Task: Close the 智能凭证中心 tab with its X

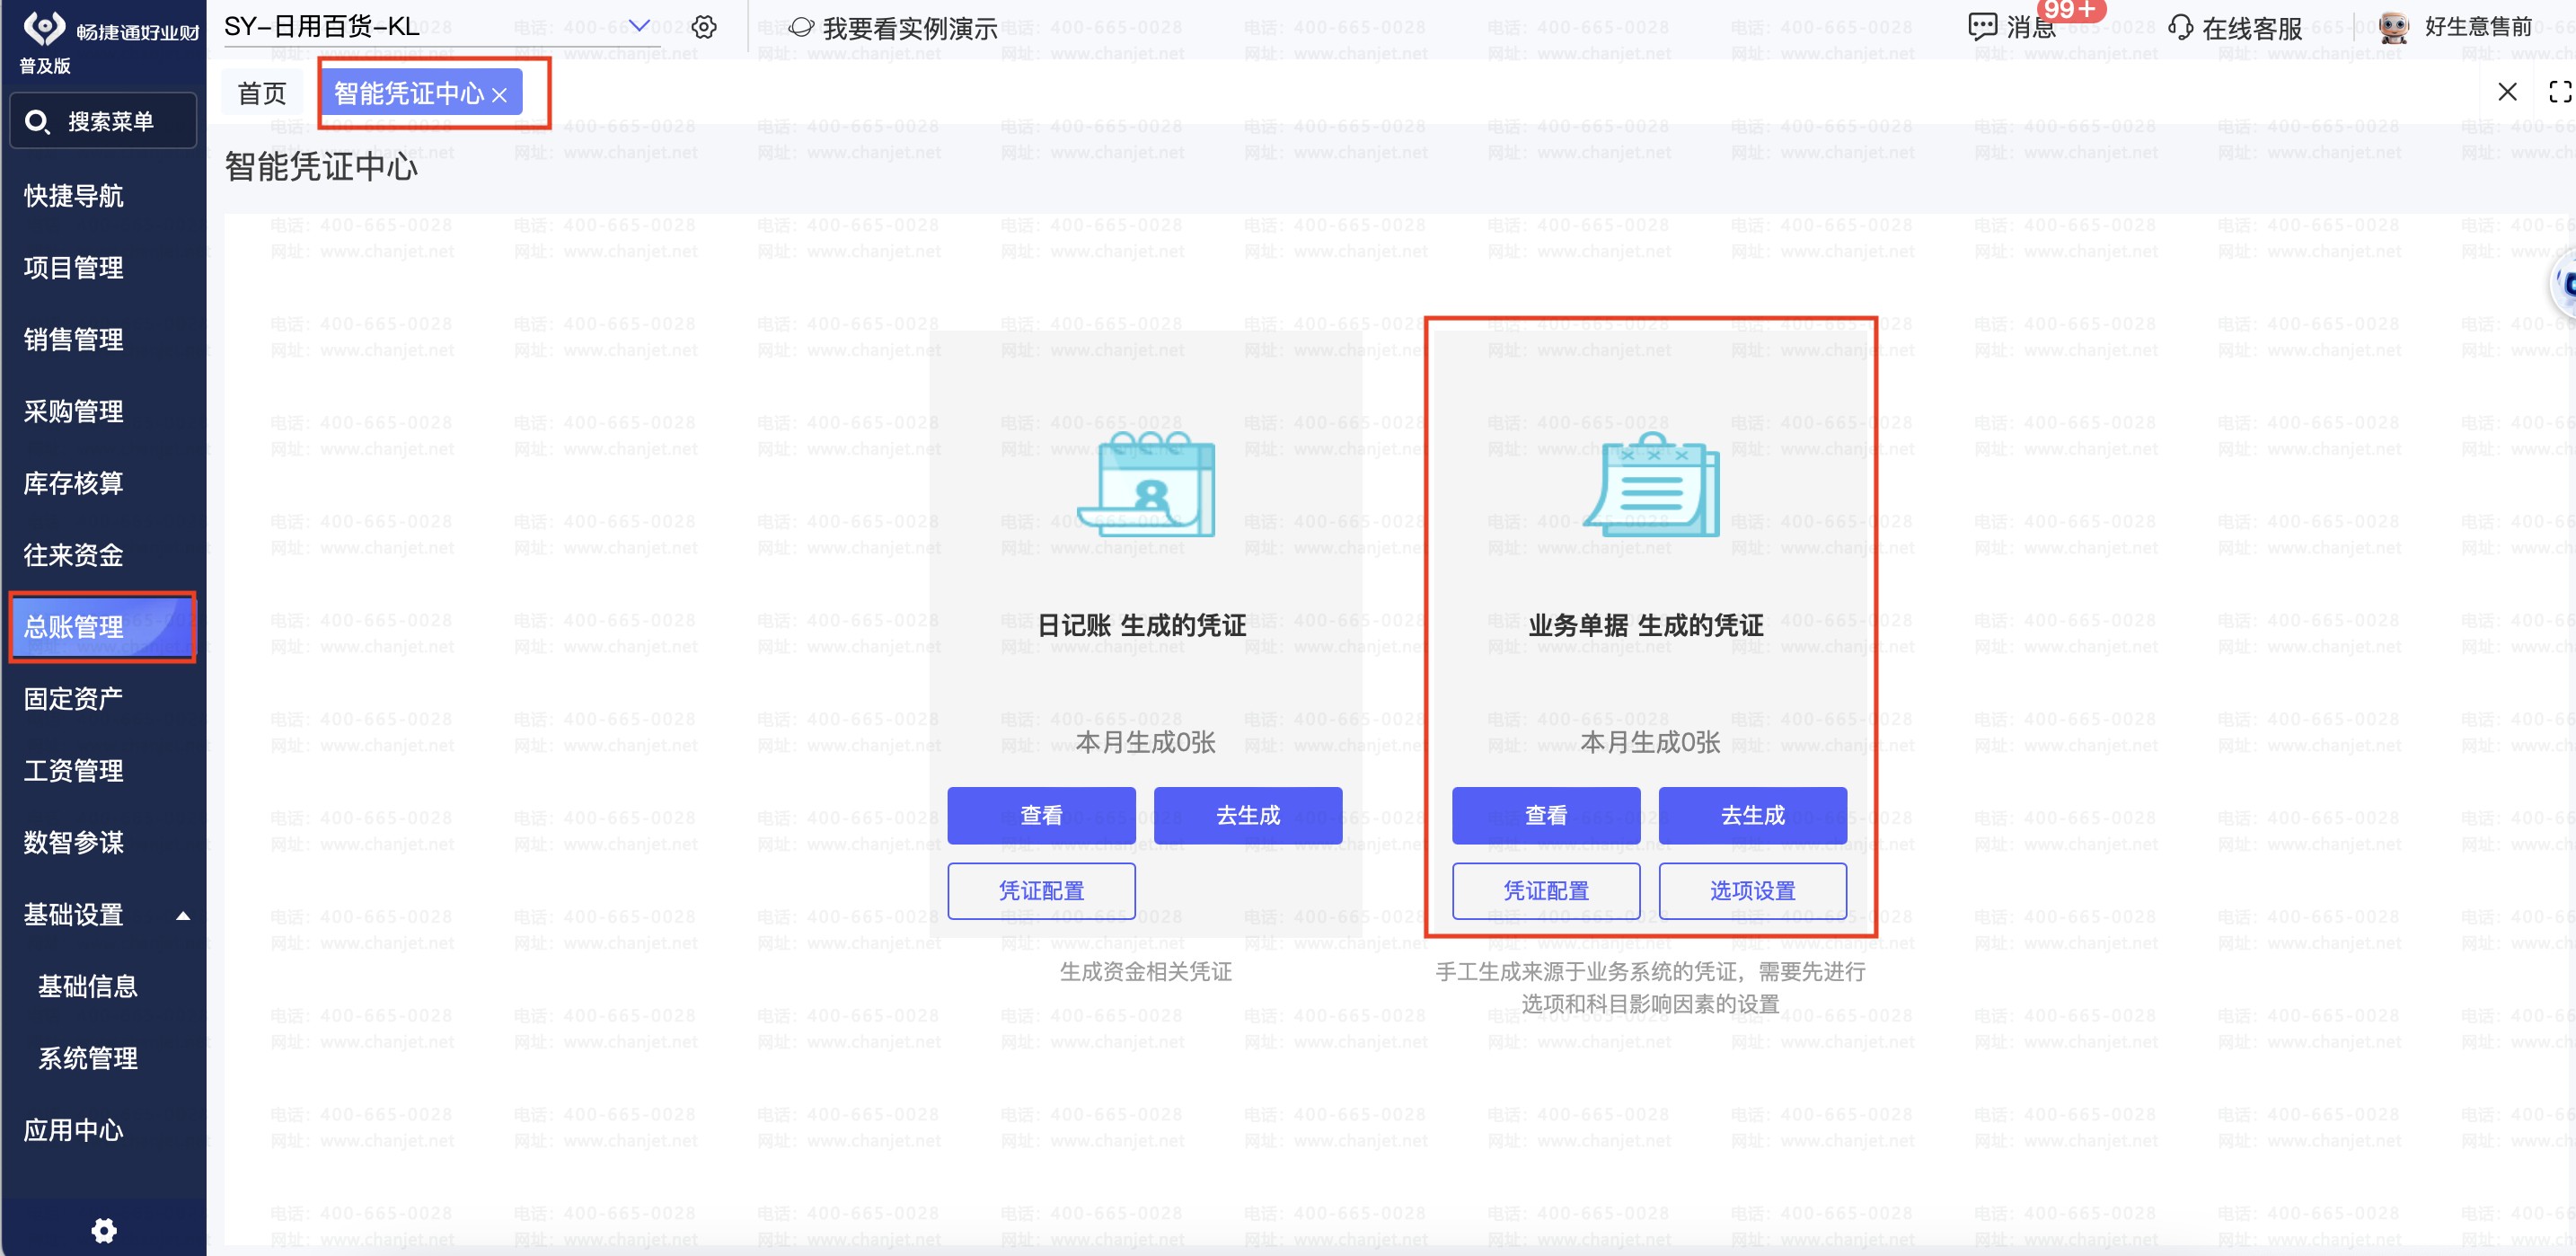Action: tap(500, 95)
